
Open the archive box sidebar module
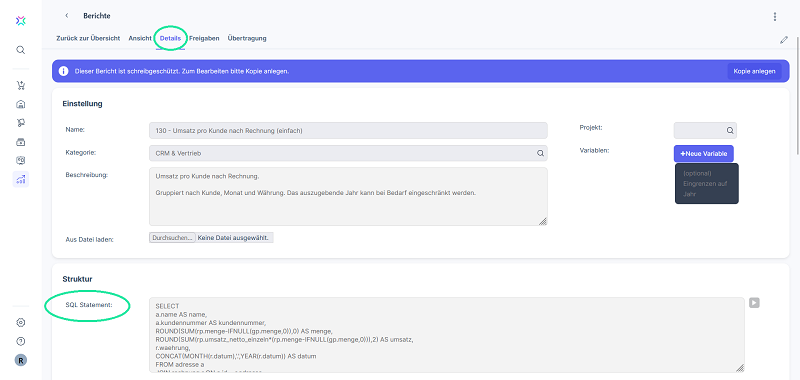click(20, 142)
